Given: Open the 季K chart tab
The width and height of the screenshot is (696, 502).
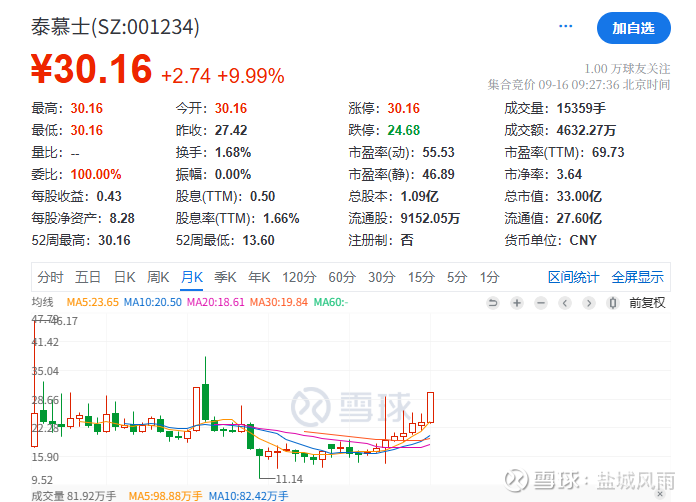Looking at the screenshot, I should pos(225,277).
